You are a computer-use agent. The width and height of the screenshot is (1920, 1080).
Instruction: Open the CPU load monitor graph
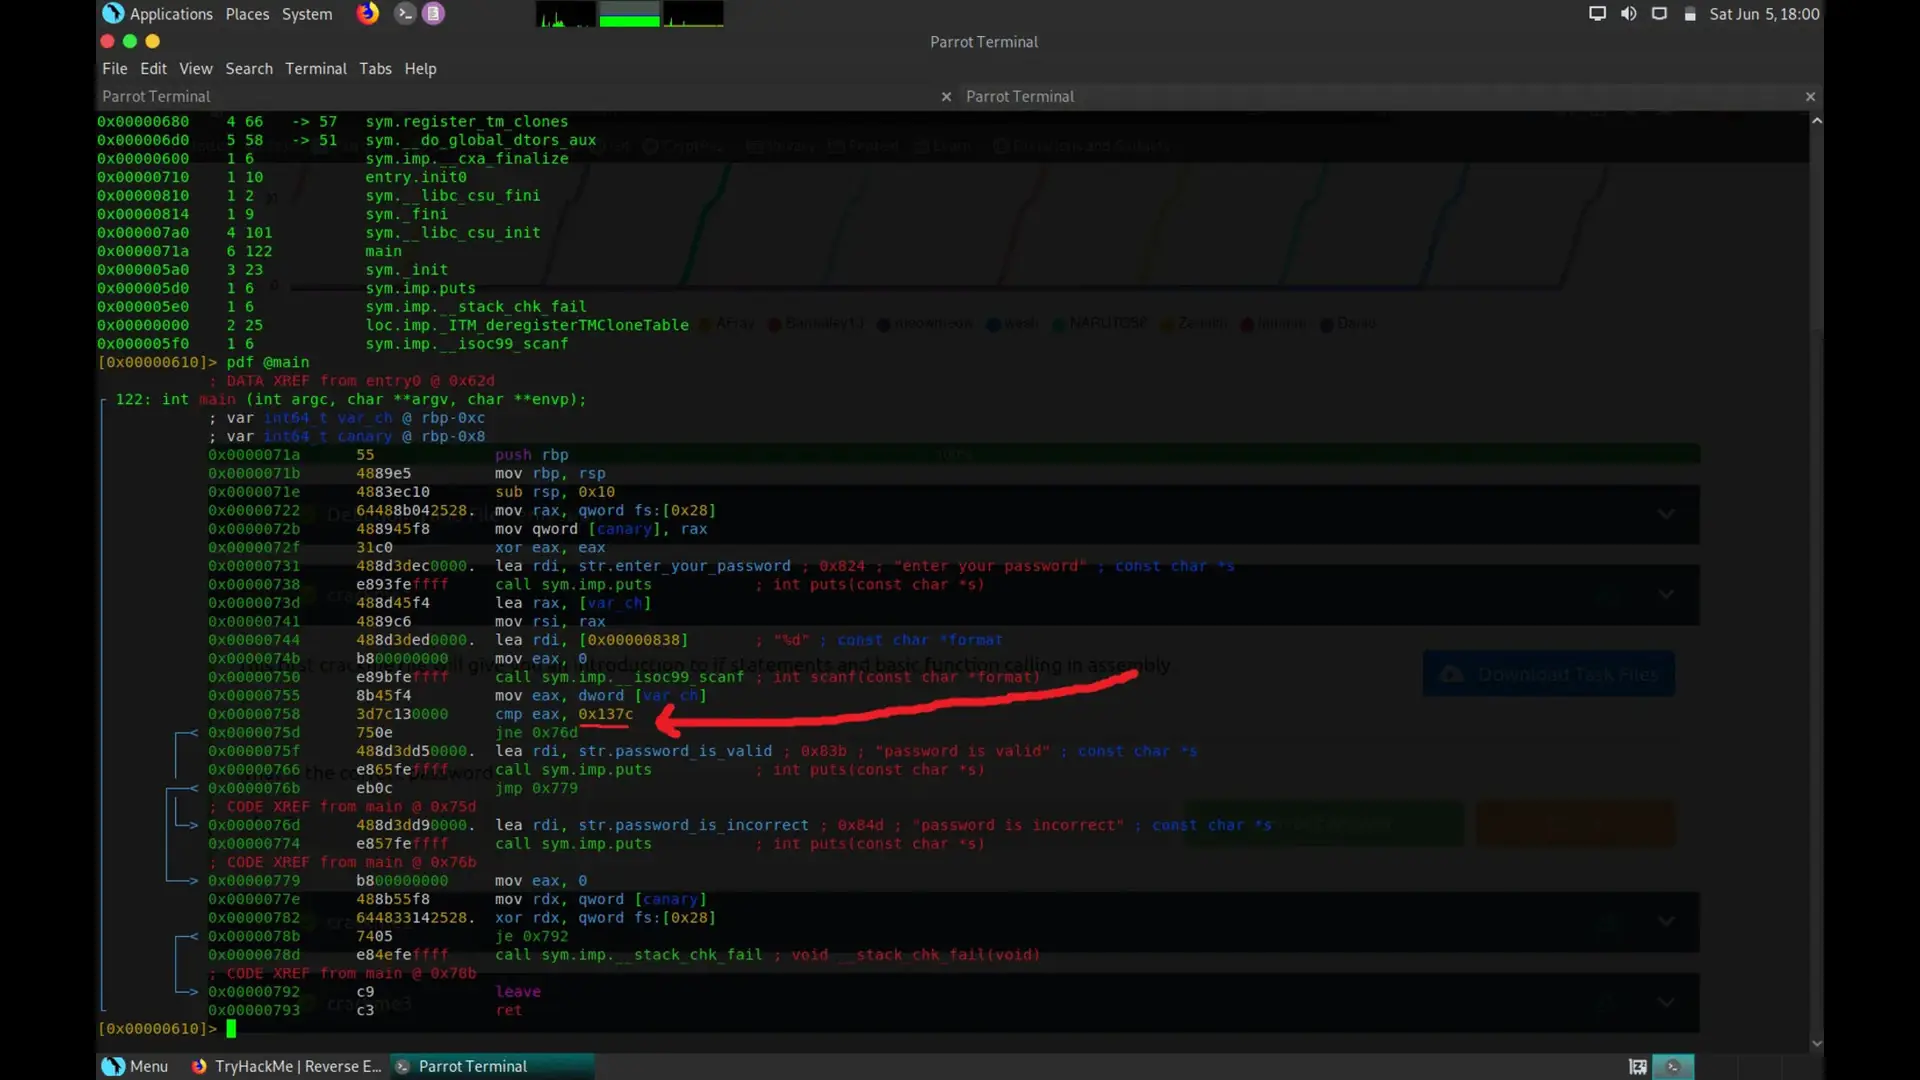[x=566, y=14]
